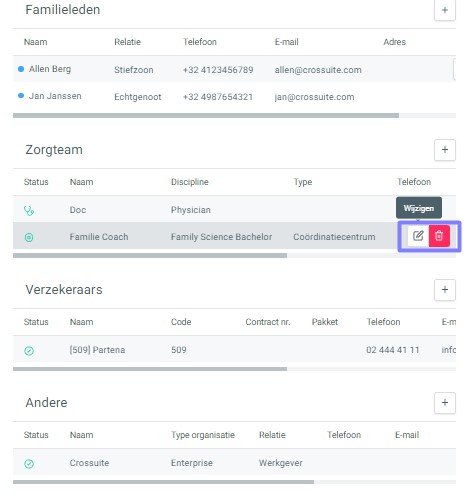Click the stethoscope status icon for Doc

(29, 211)
